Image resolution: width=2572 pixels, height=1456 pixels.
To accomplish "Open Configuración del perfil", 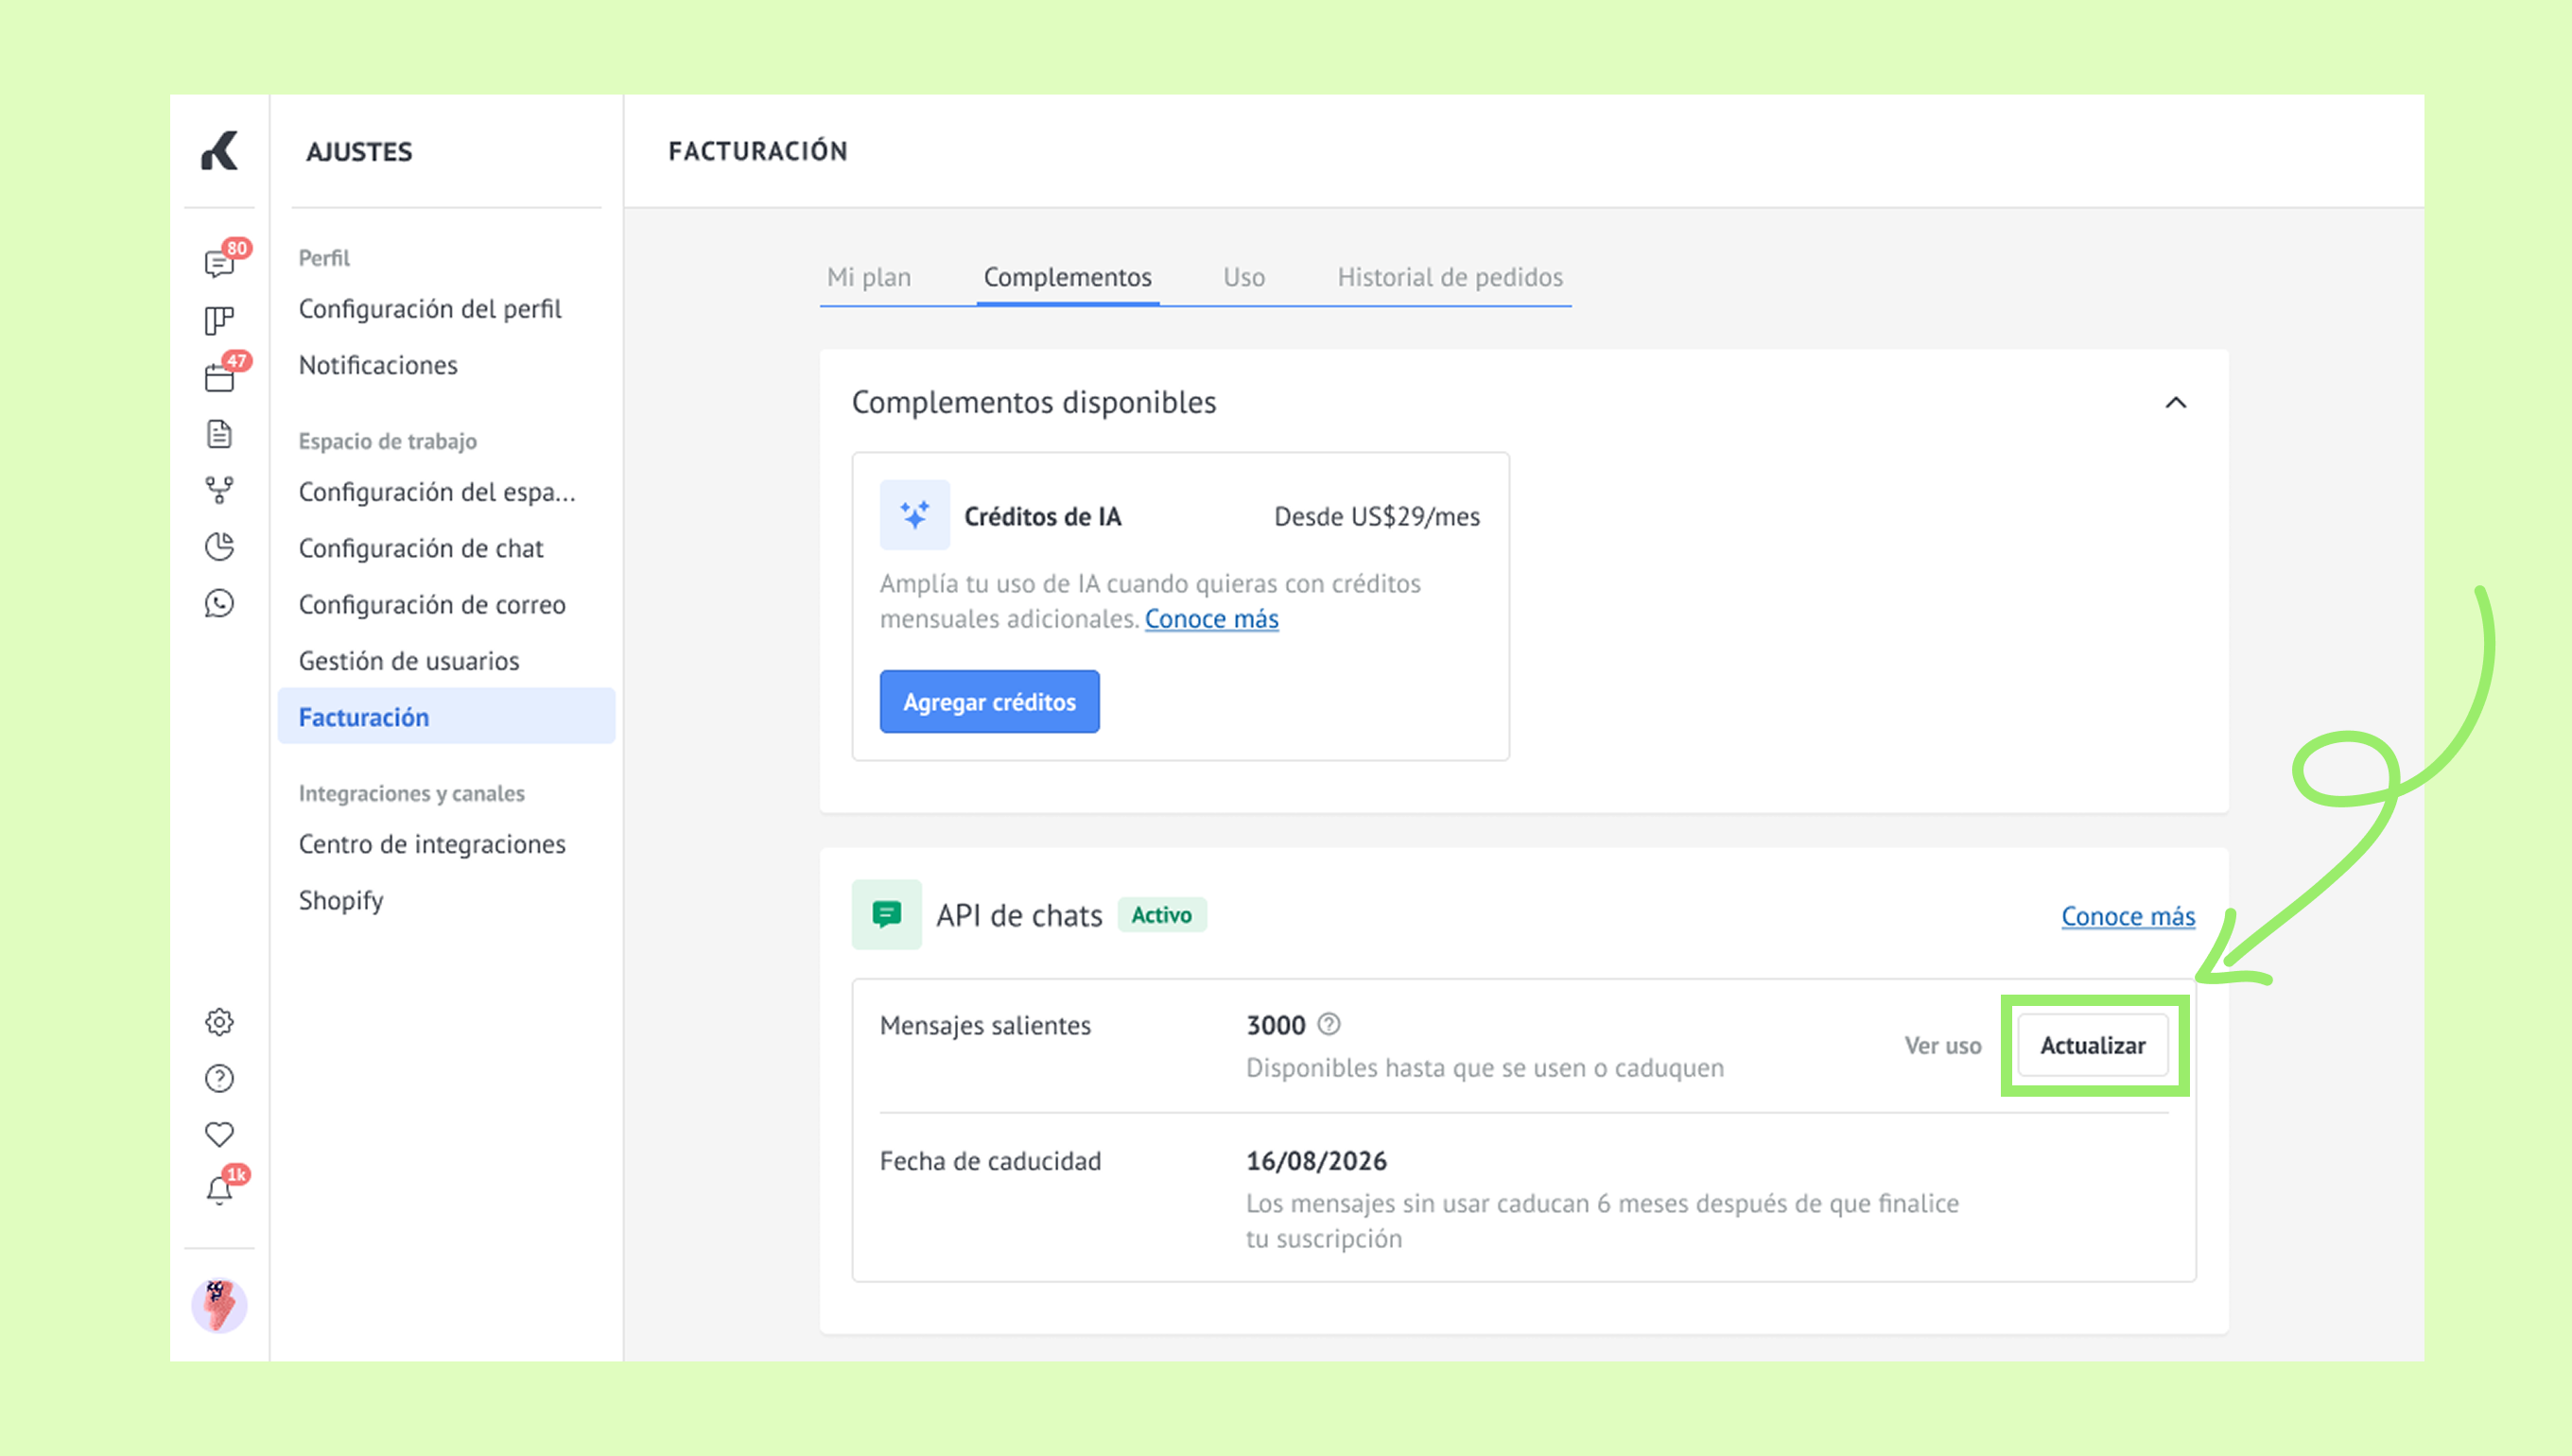I will [x=430, y=309].
